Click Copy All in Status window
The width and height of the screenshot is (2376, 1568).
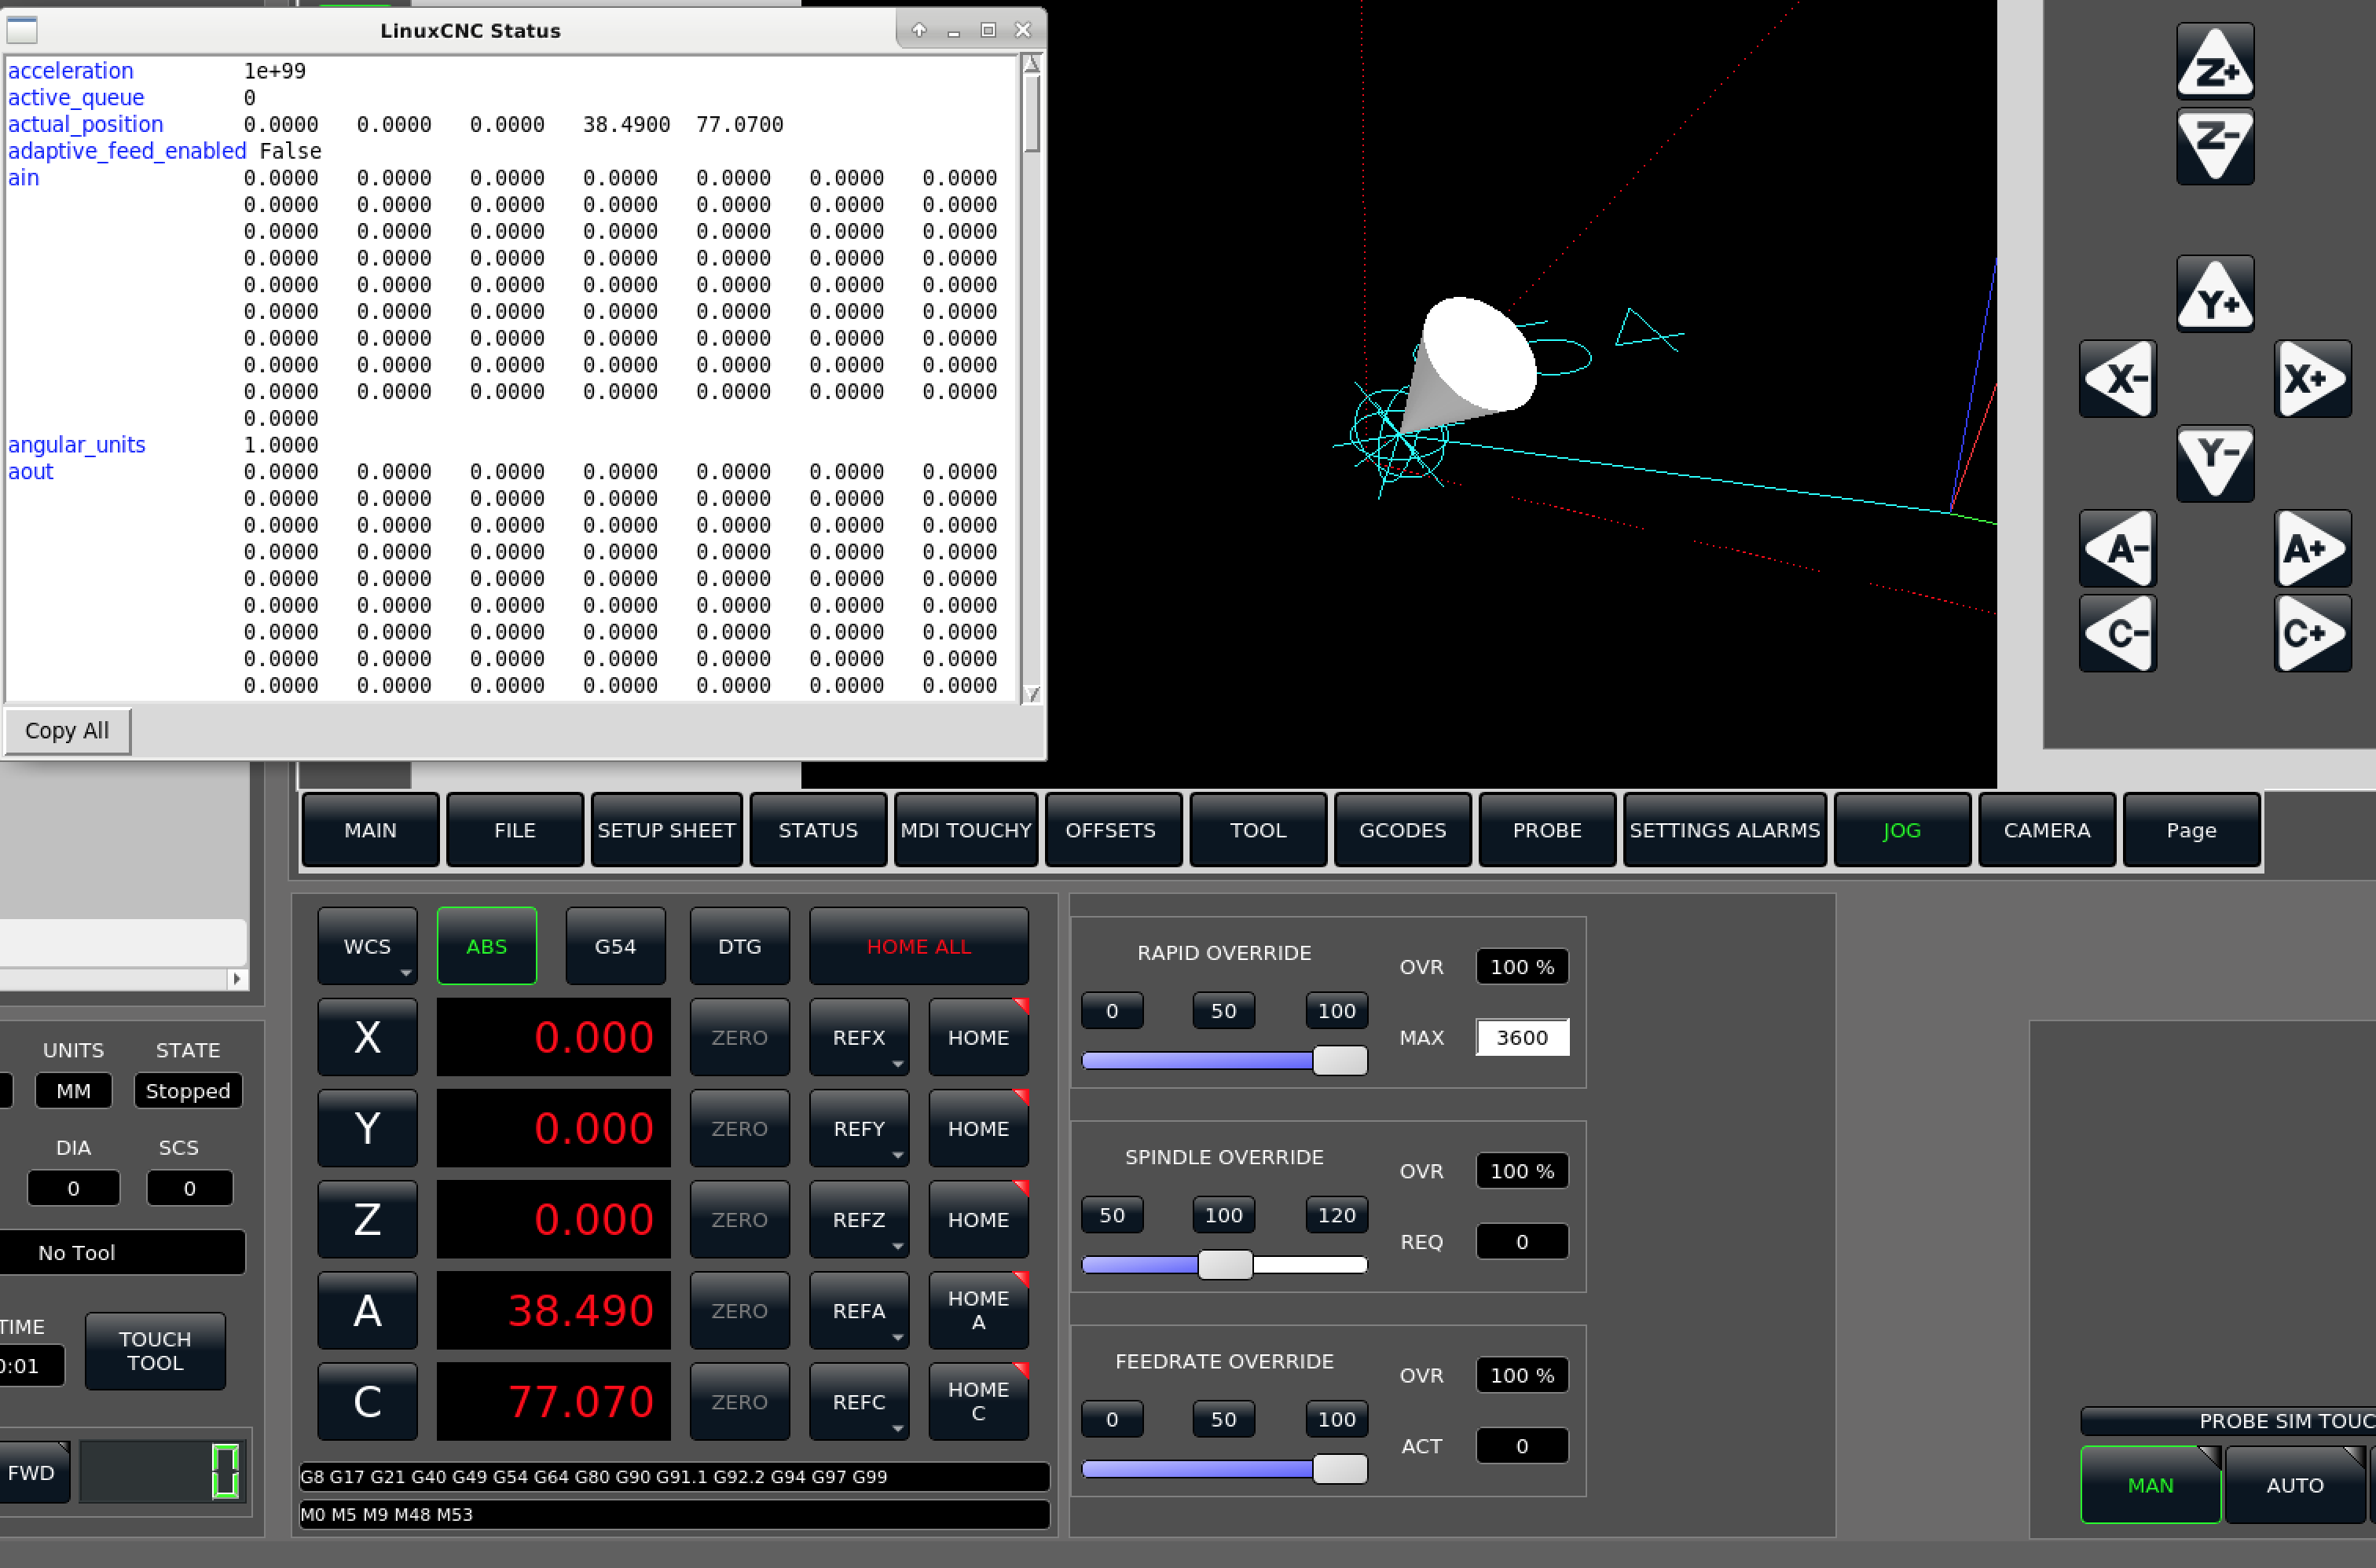(67, 730)
